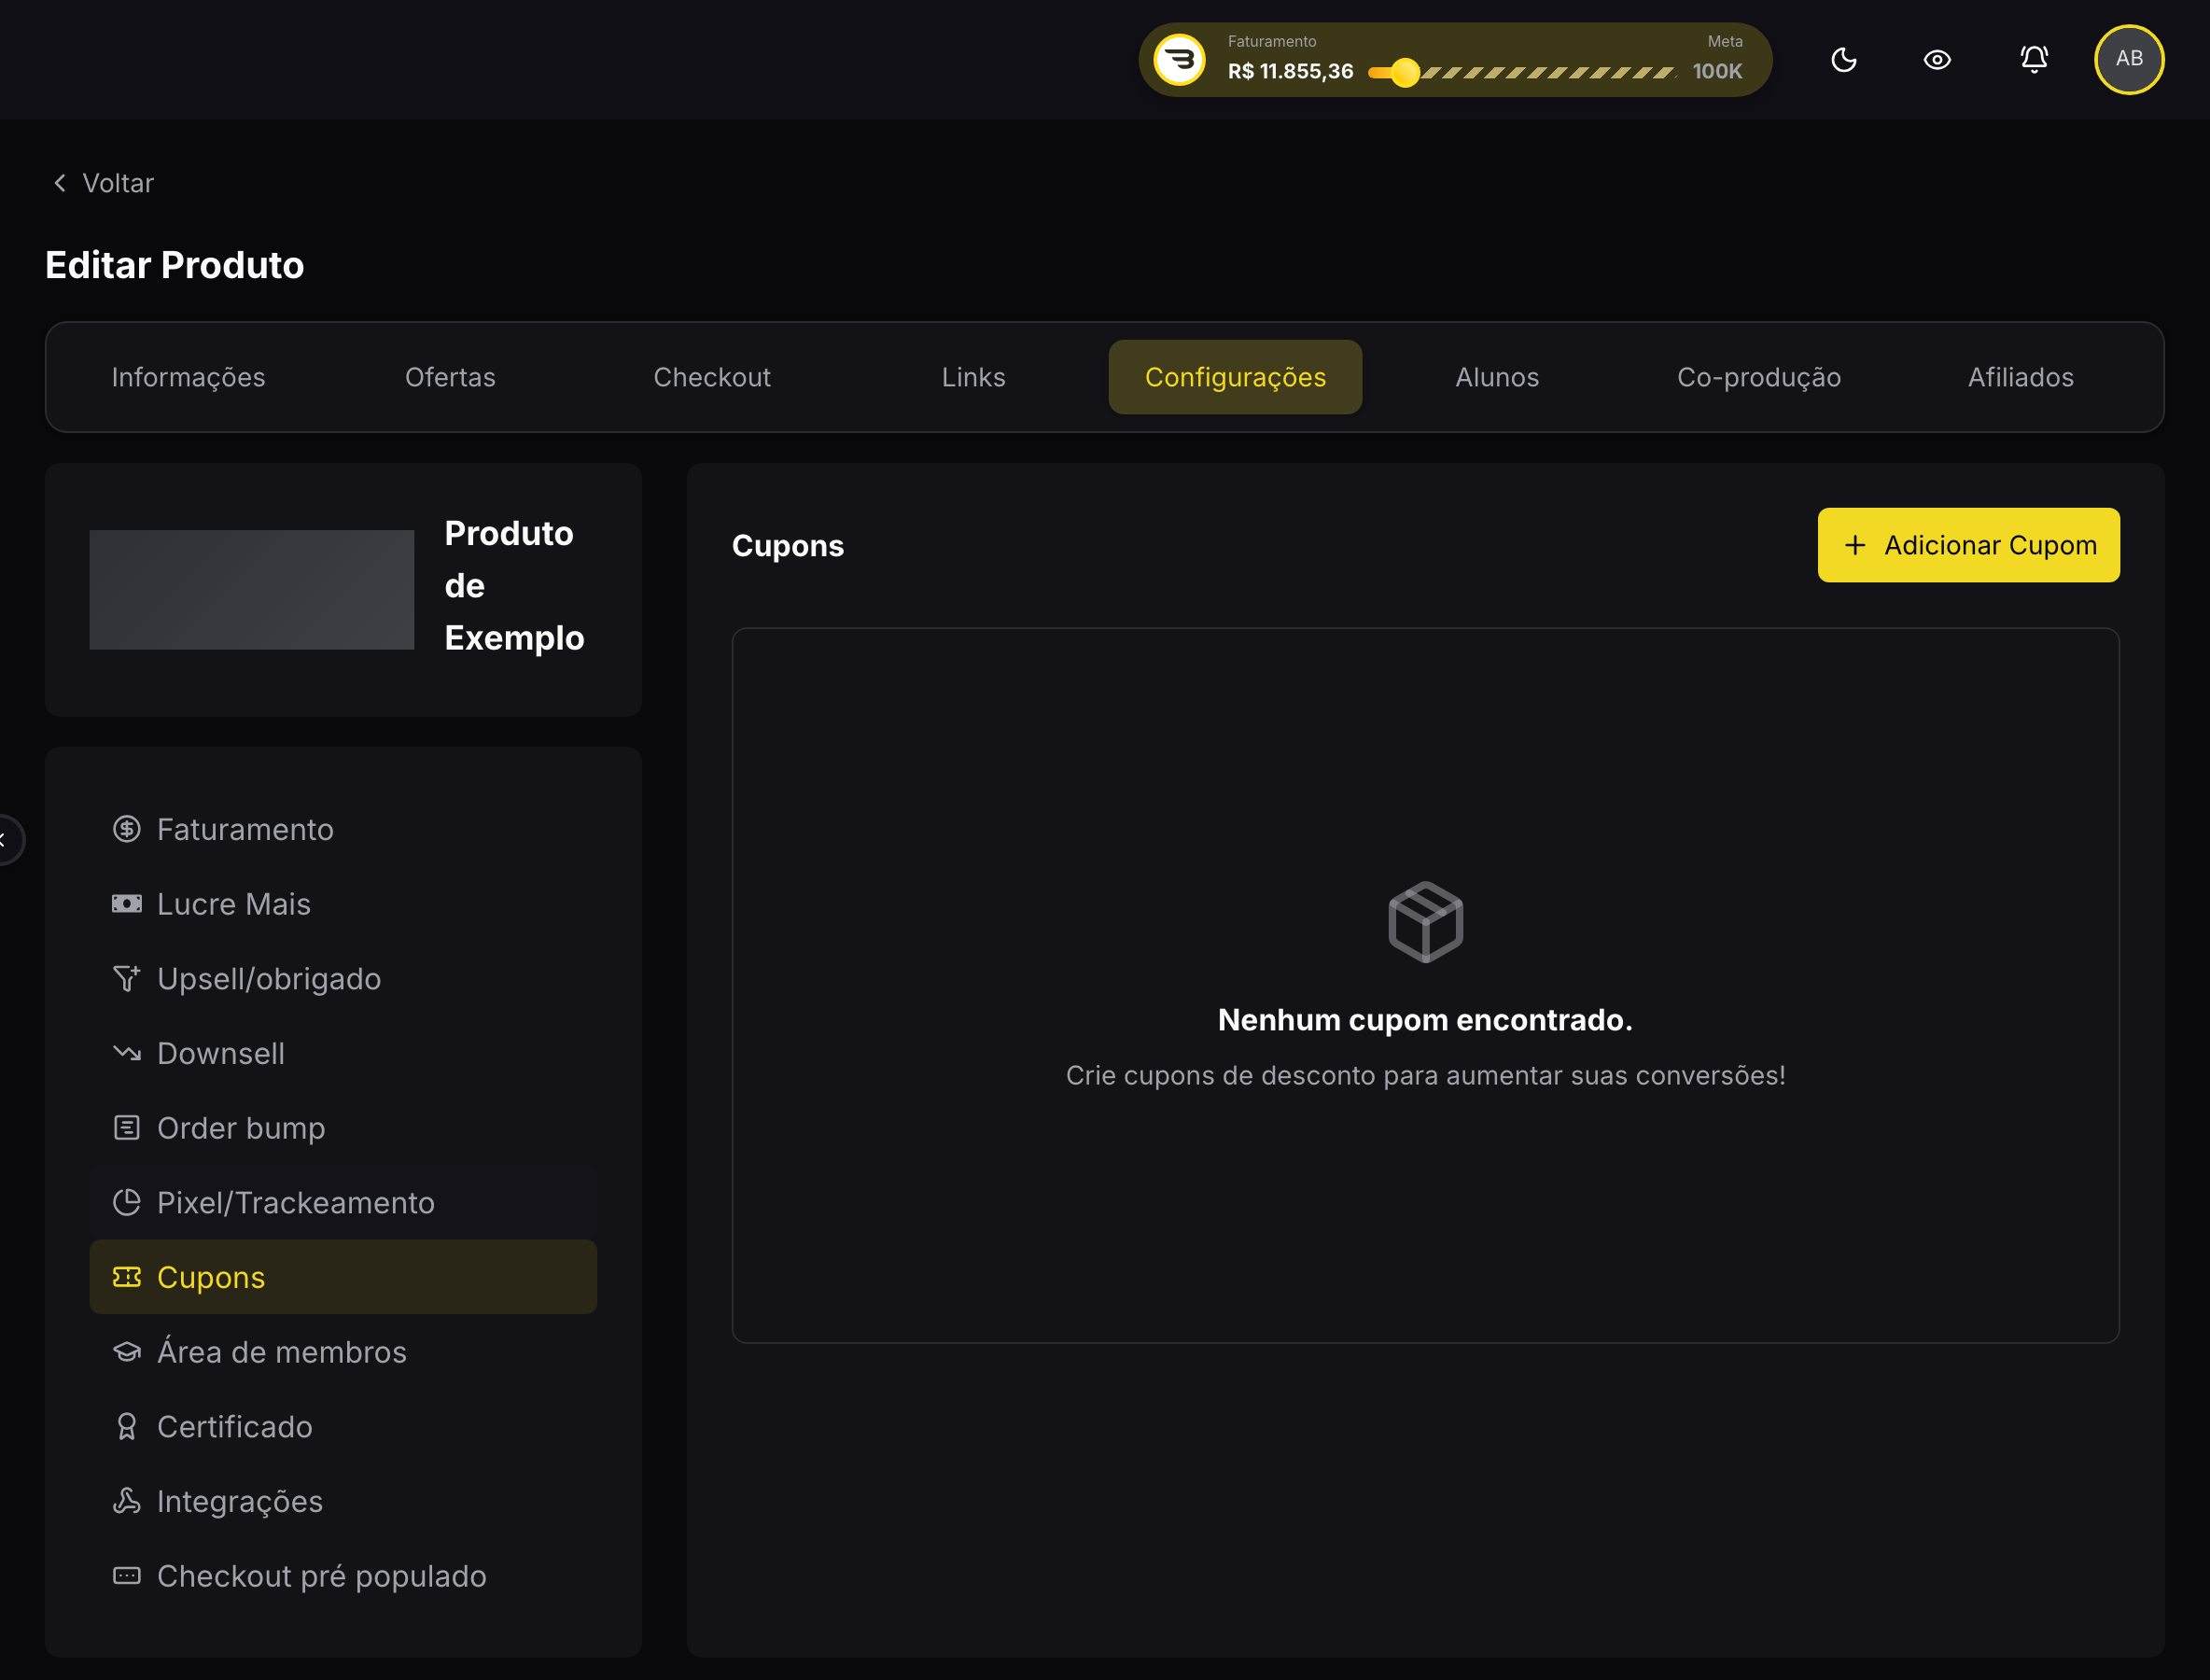Click the Nenhum cupom encontrado message
The height and width of the screenshot is (1680, 2210).
pyautogui.click(x=1425, y=1020)
